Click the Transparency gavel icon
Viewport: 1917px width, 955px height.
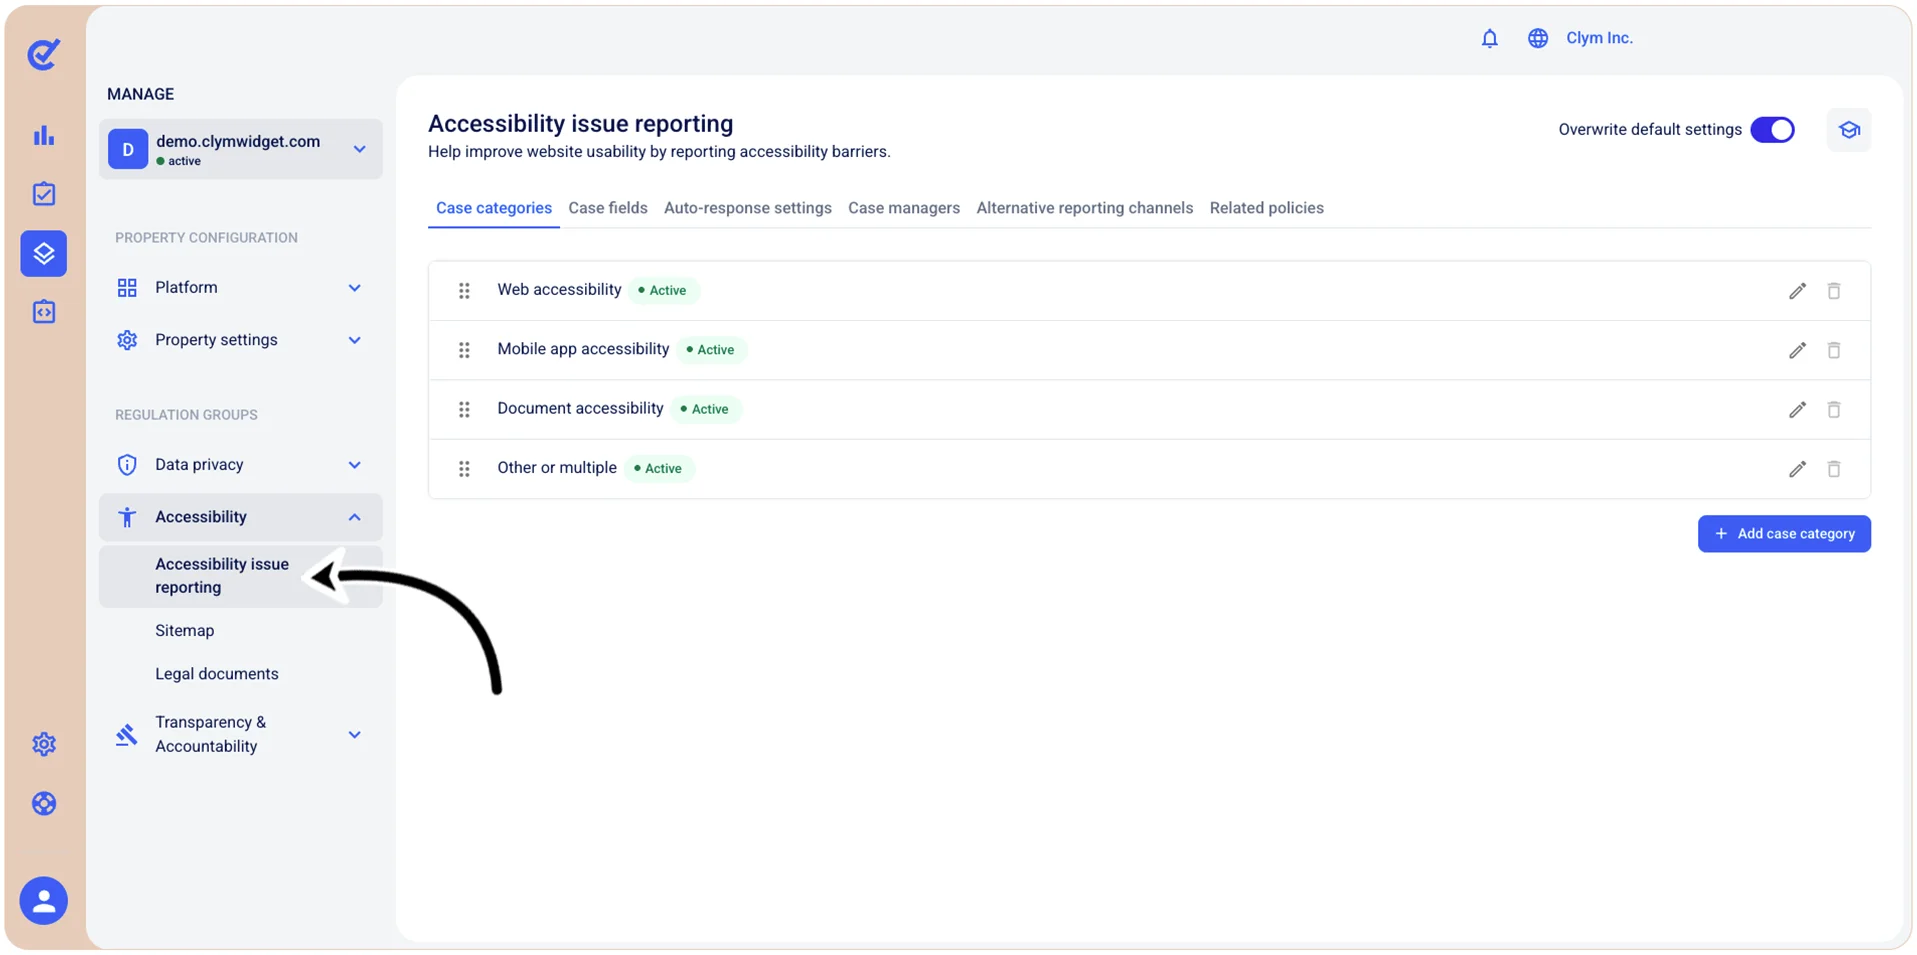click(126, 735)
